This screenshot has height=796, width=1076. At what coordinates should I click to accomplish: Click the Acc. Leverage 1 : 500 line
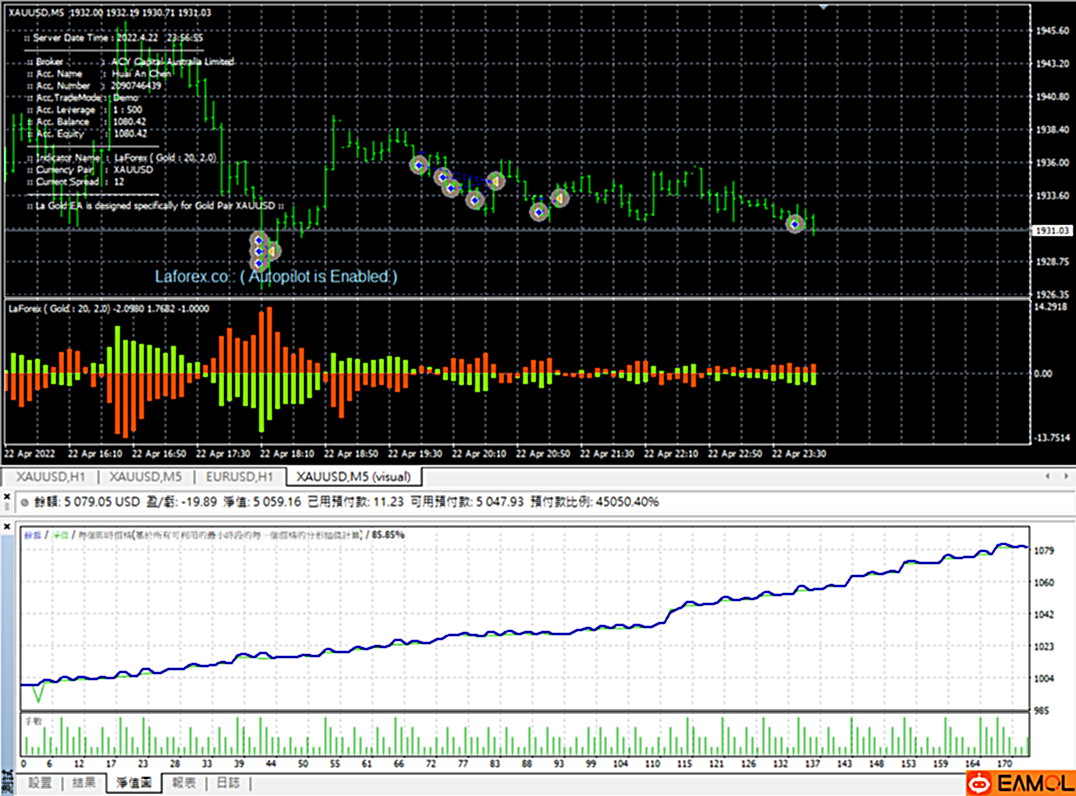[x=84, y=110]
